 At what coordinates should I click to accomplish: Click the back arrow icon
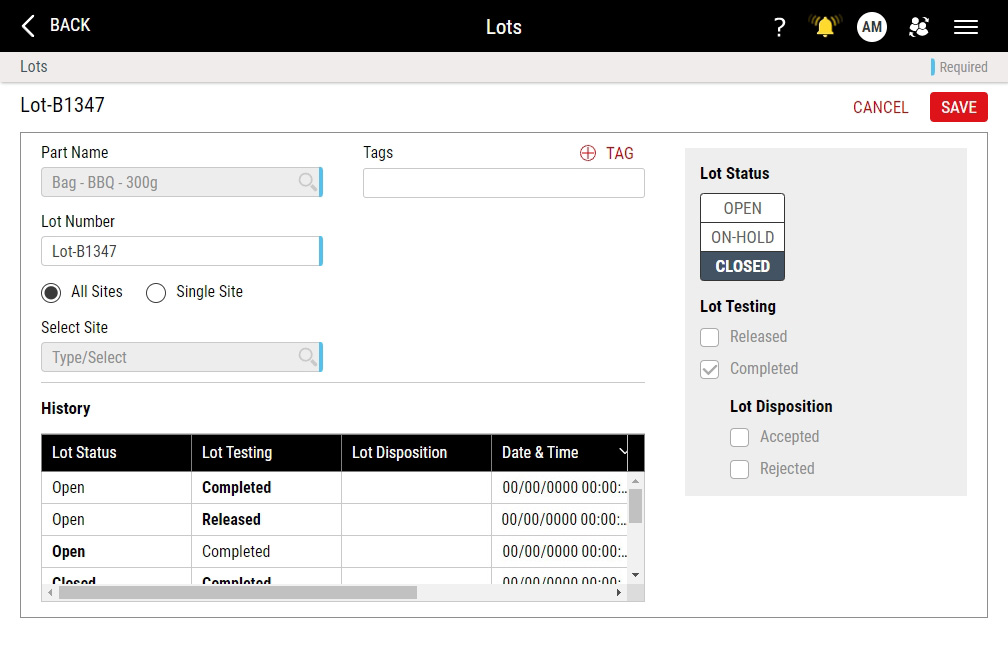point(28,26)
